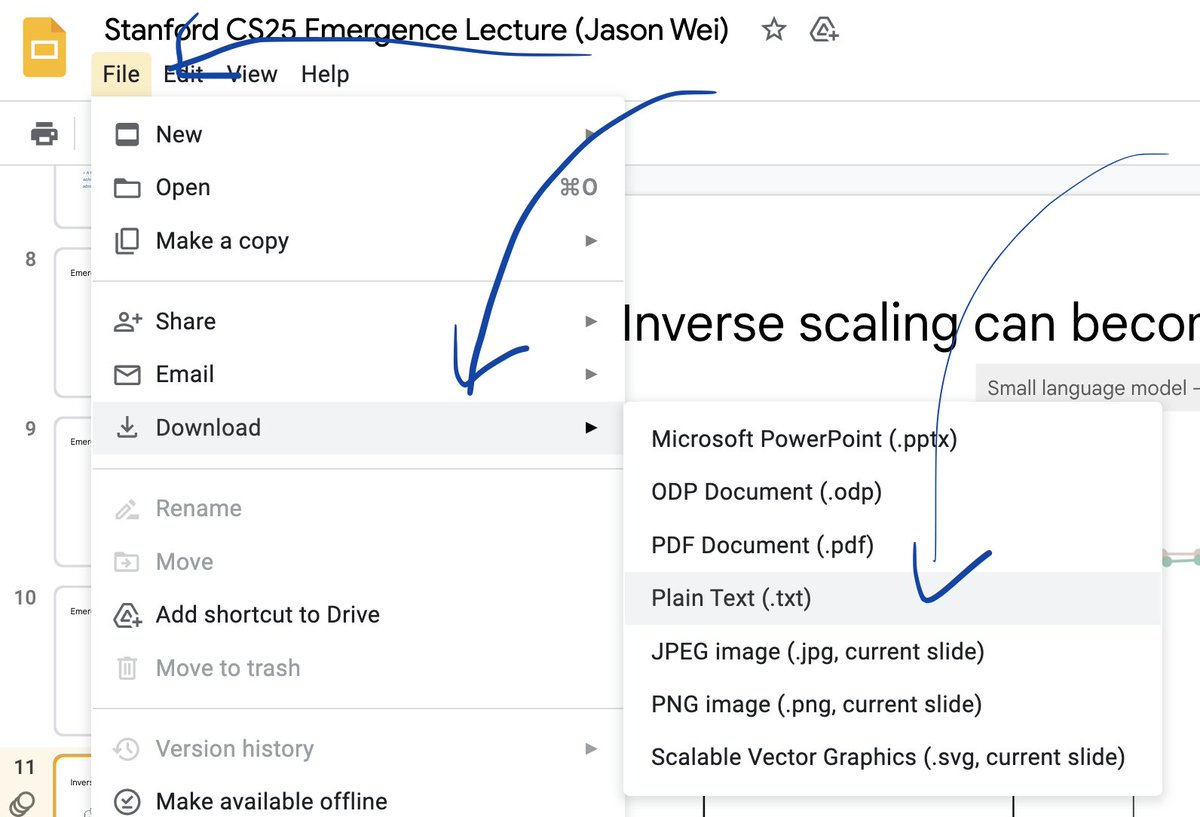Star the presentation

(x=774, y=31)
